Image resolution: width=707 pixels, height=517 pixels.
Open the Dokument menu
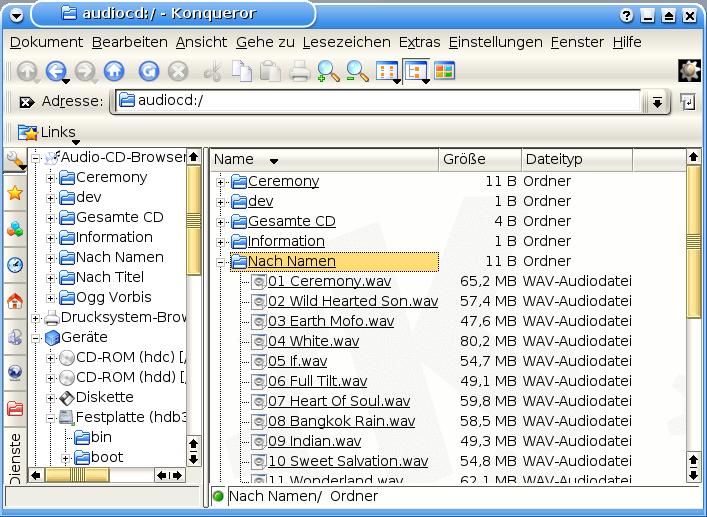tap(46, 42)
